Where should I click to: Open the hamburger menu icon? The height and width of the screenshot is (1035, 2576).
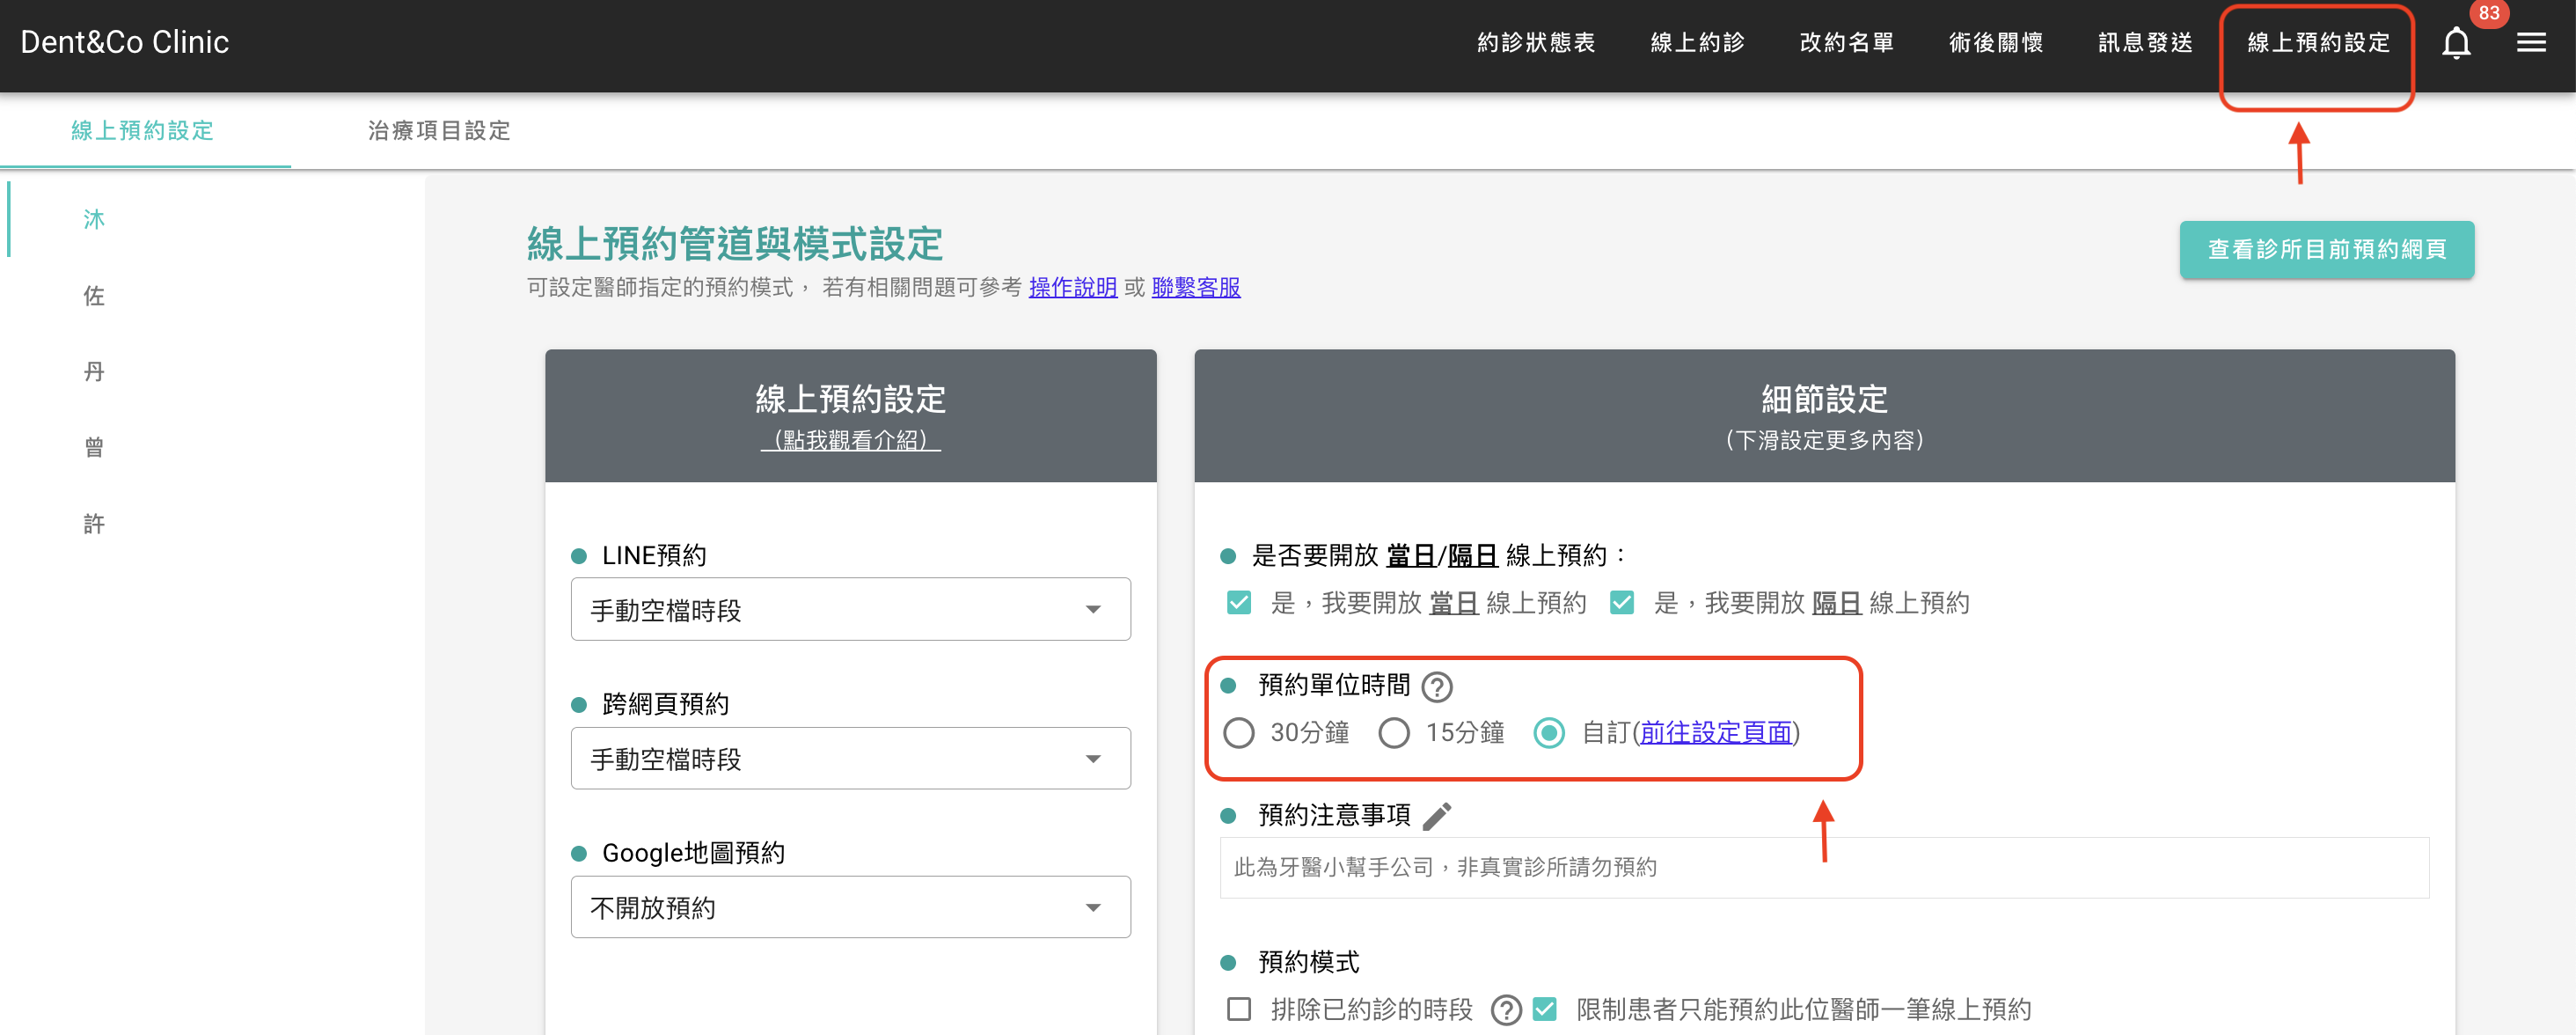2530,43
